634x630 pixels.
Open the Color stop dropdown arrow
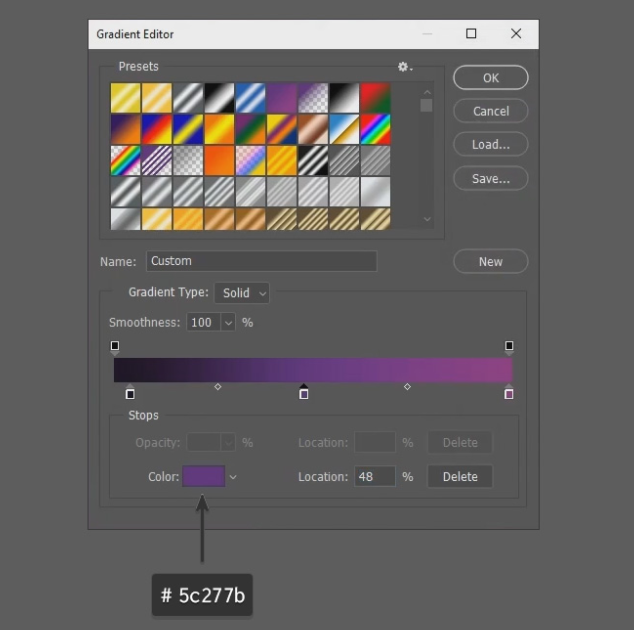coord(233,478)
